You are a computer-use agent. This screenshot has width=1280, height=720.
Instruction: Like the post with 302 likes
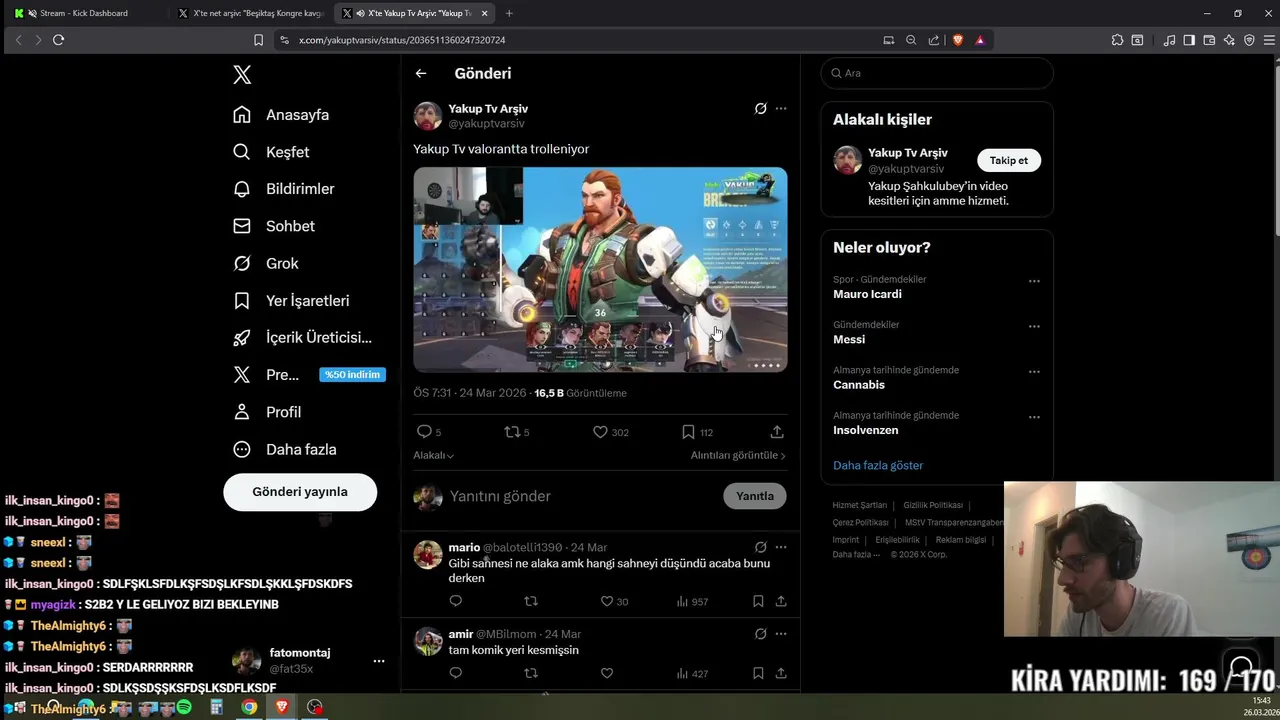(600, 432)
